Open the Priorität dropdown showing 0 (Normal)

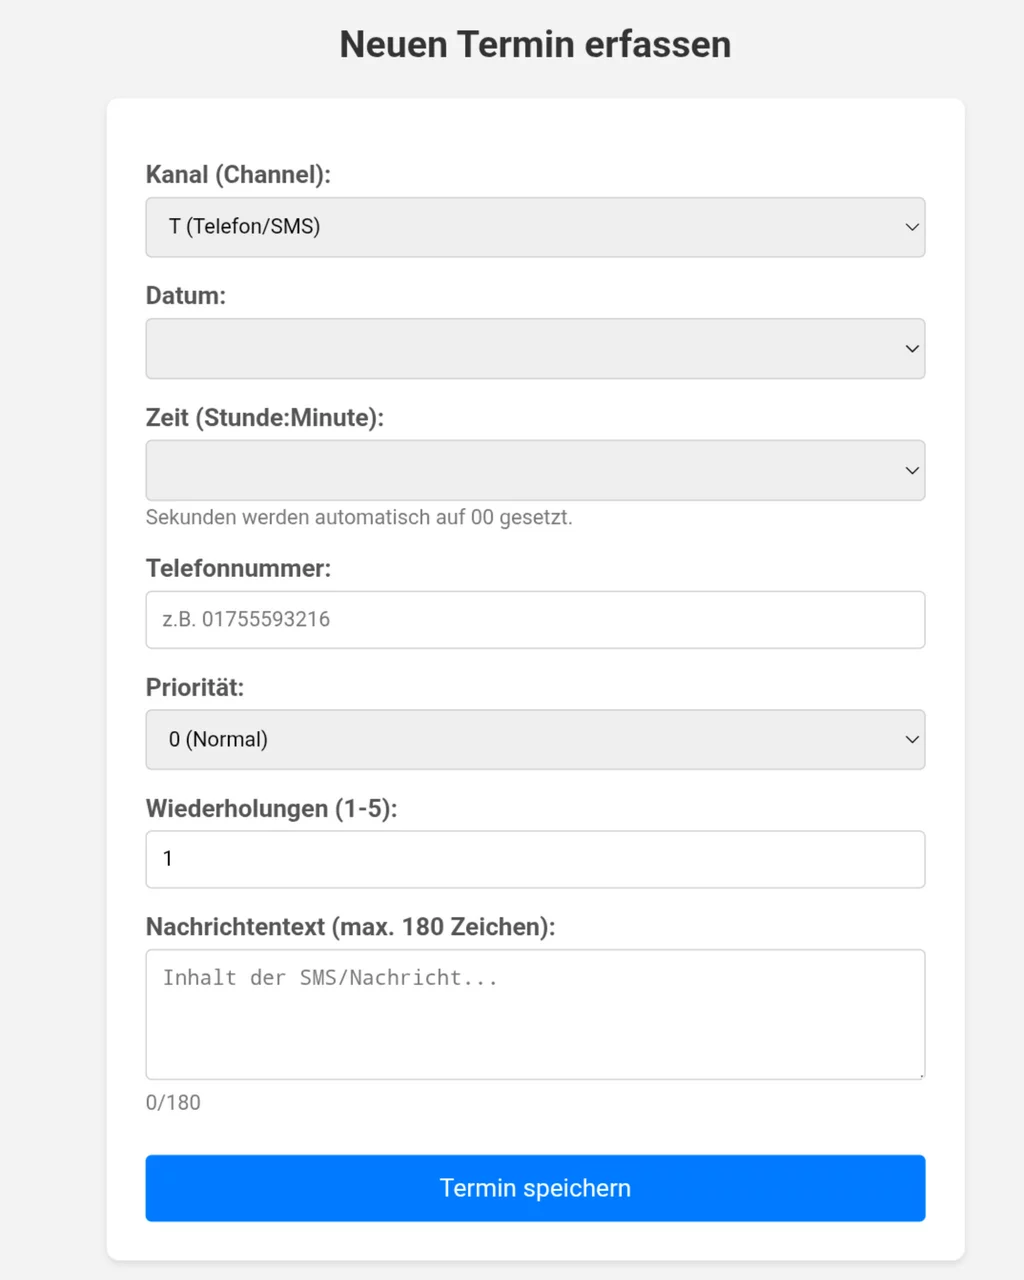tap(535, 740)
